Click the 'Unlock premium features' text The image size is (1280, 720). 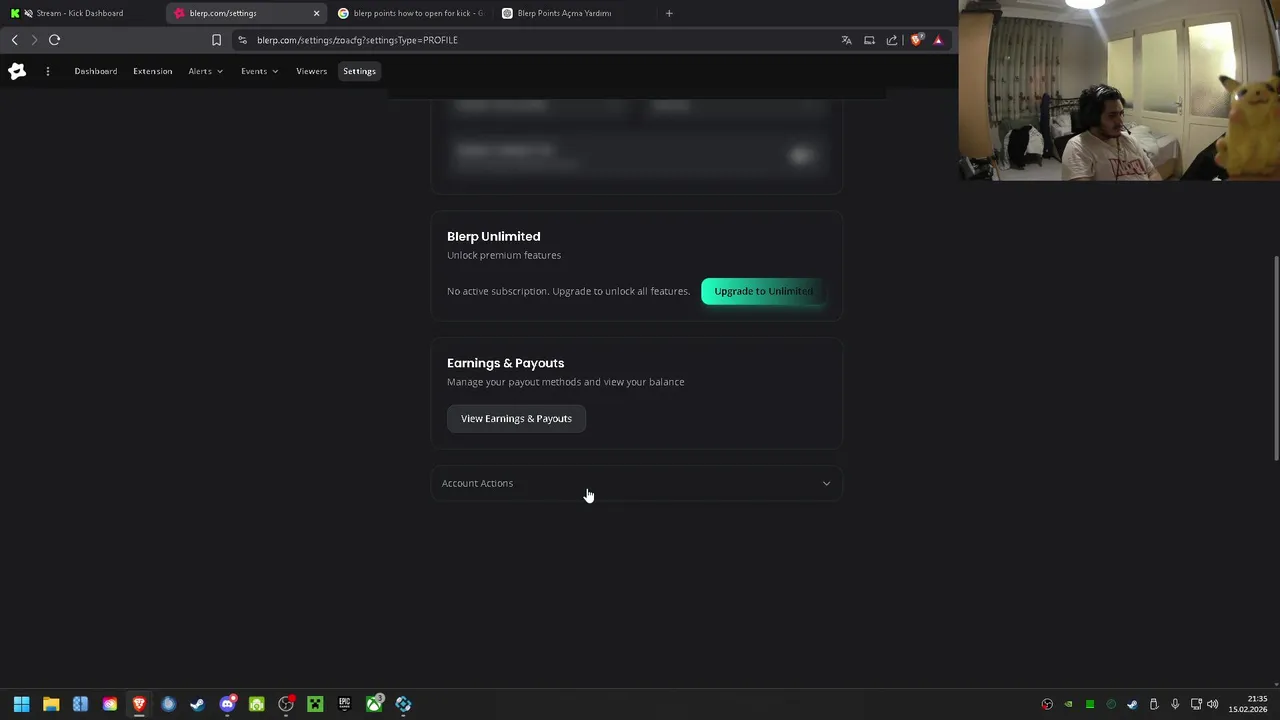pyautogui.click(x=504, y=255)
